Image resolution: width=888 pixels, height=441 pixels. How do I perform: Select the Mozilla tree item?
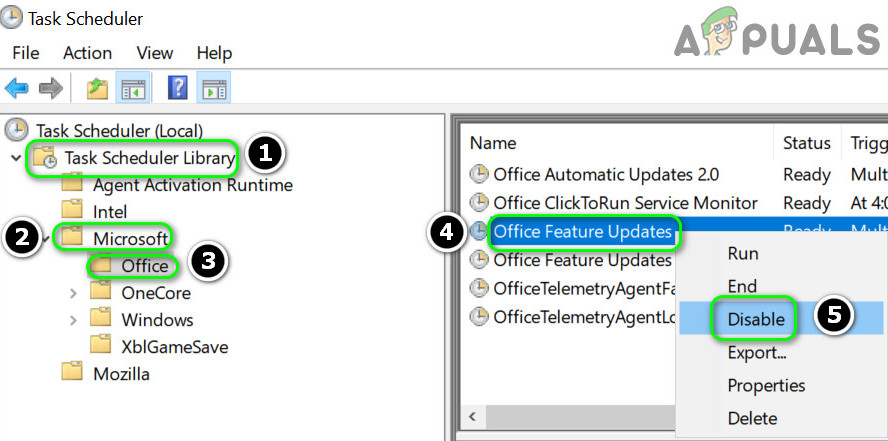(x=122, y=374)
